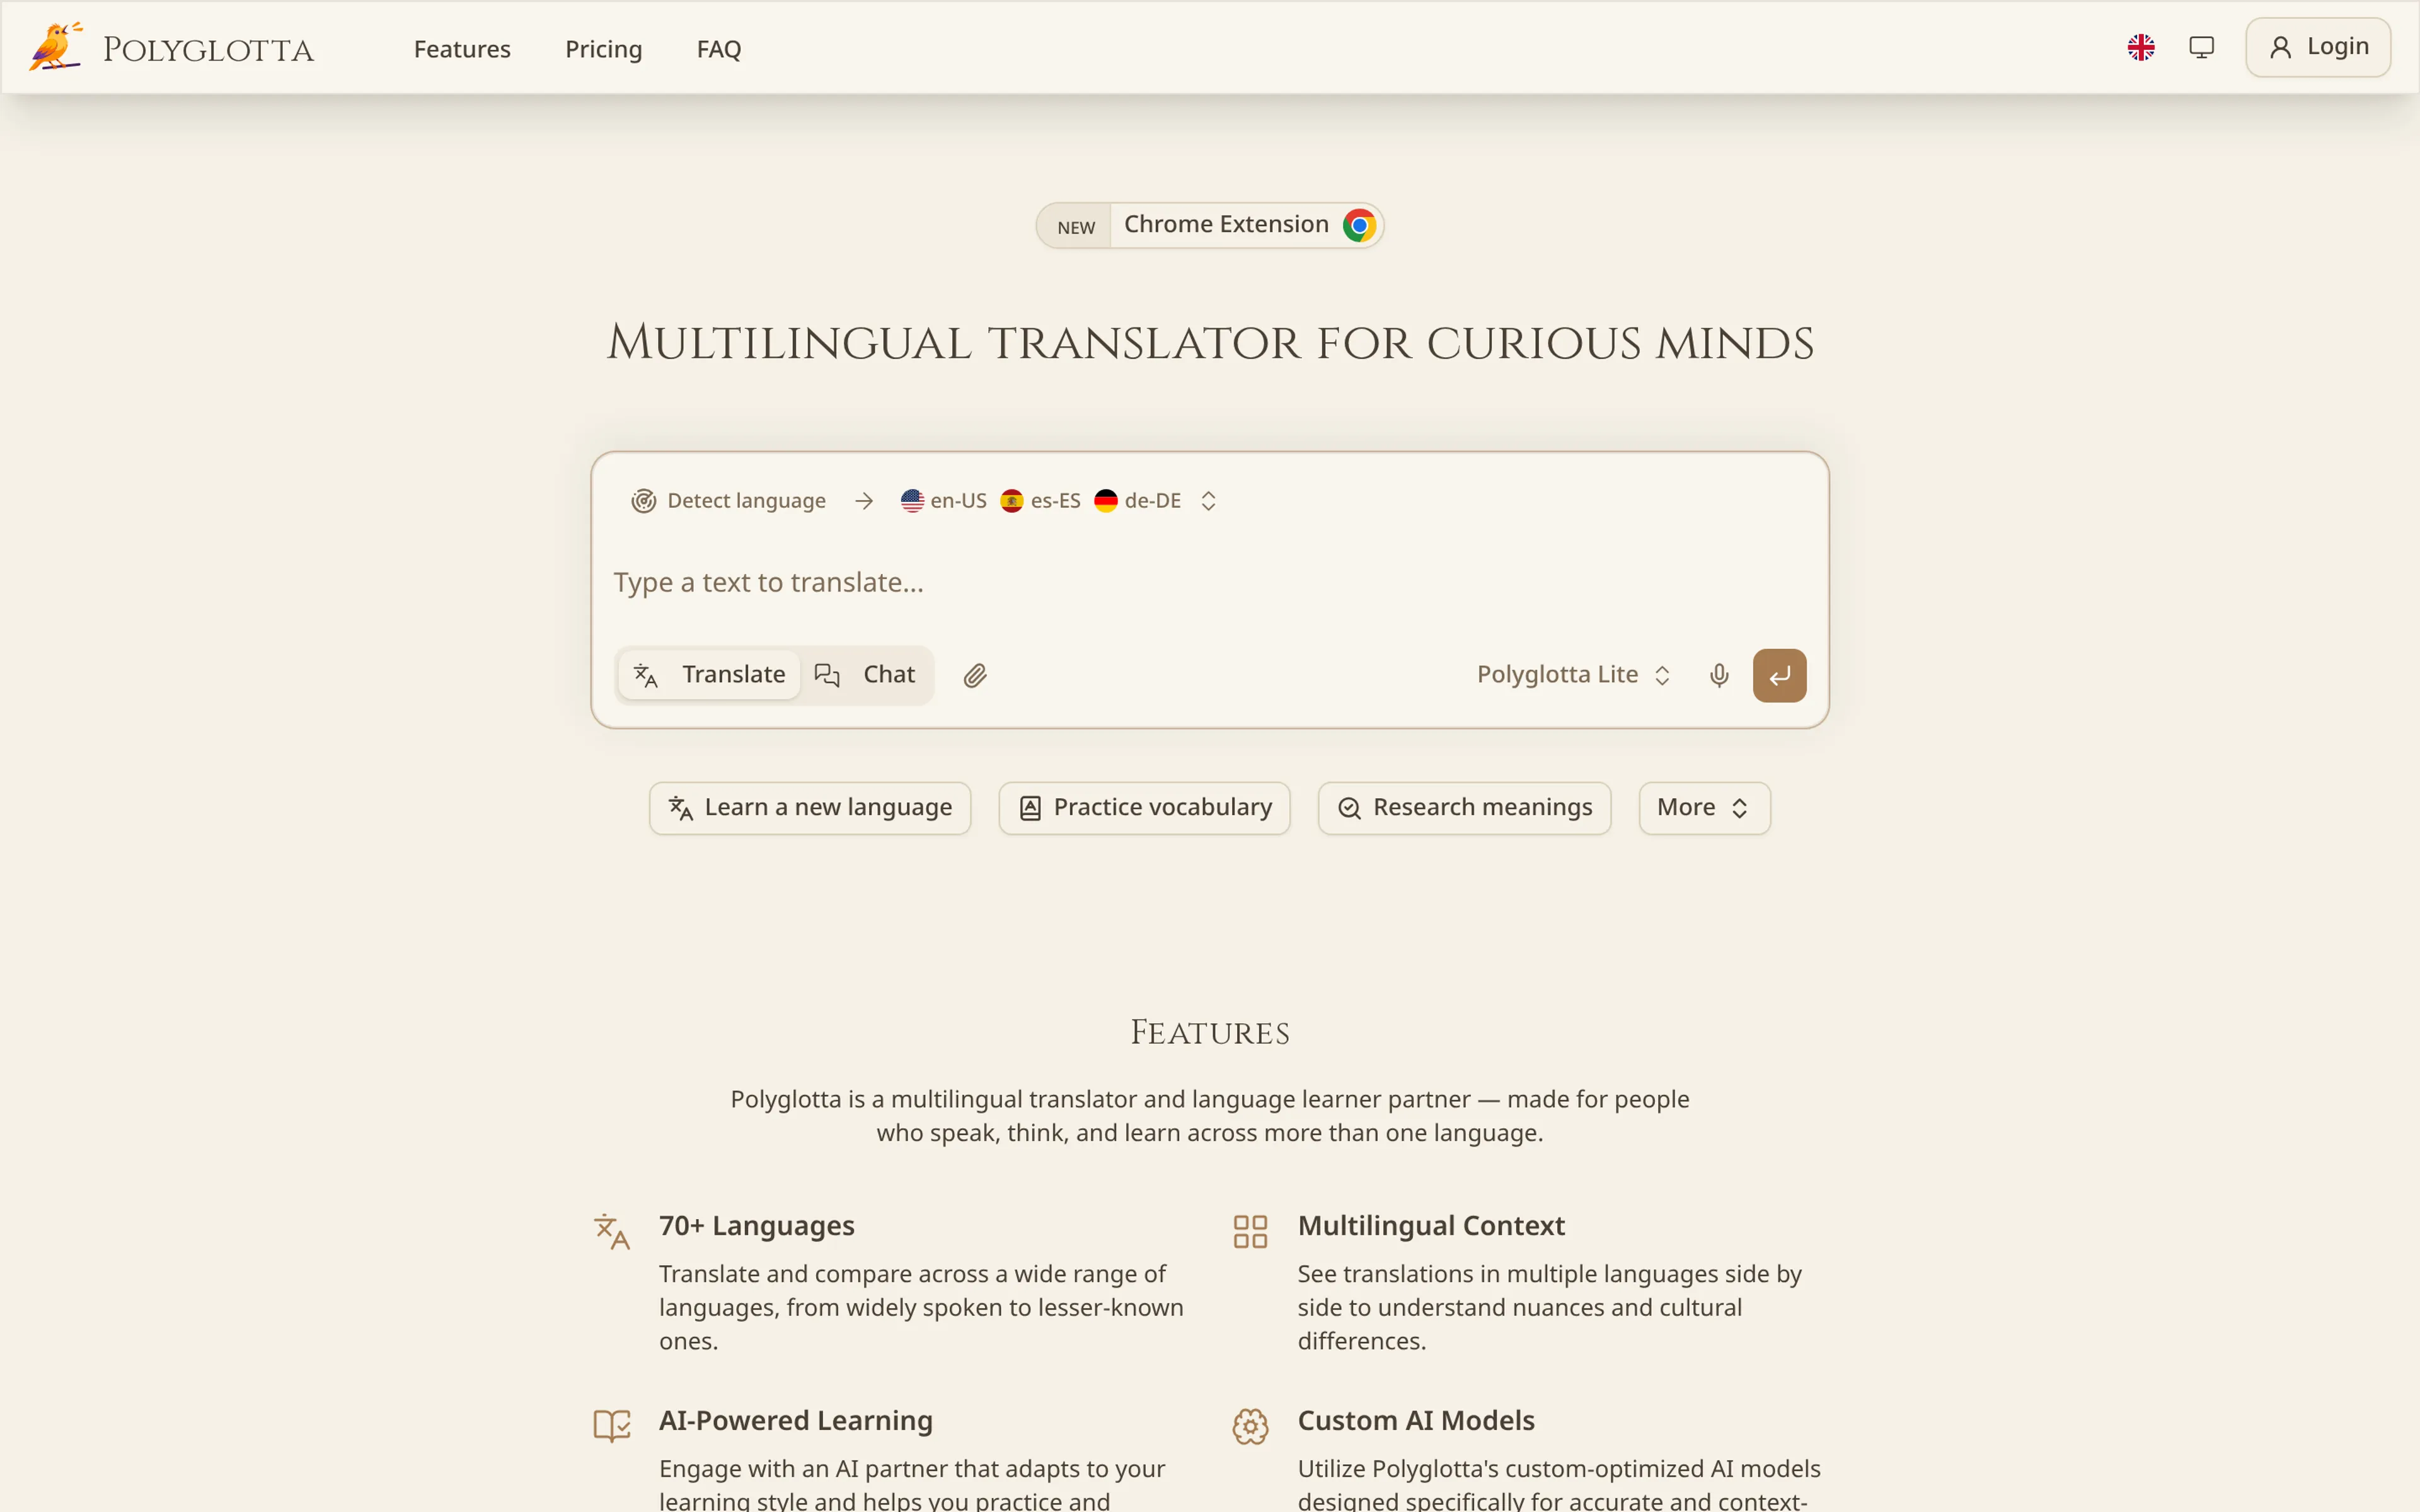The height and width of the screenshot is (1512, 2420).
Task: Start voice input with microphone icon
Action: tap(1719, 676)
